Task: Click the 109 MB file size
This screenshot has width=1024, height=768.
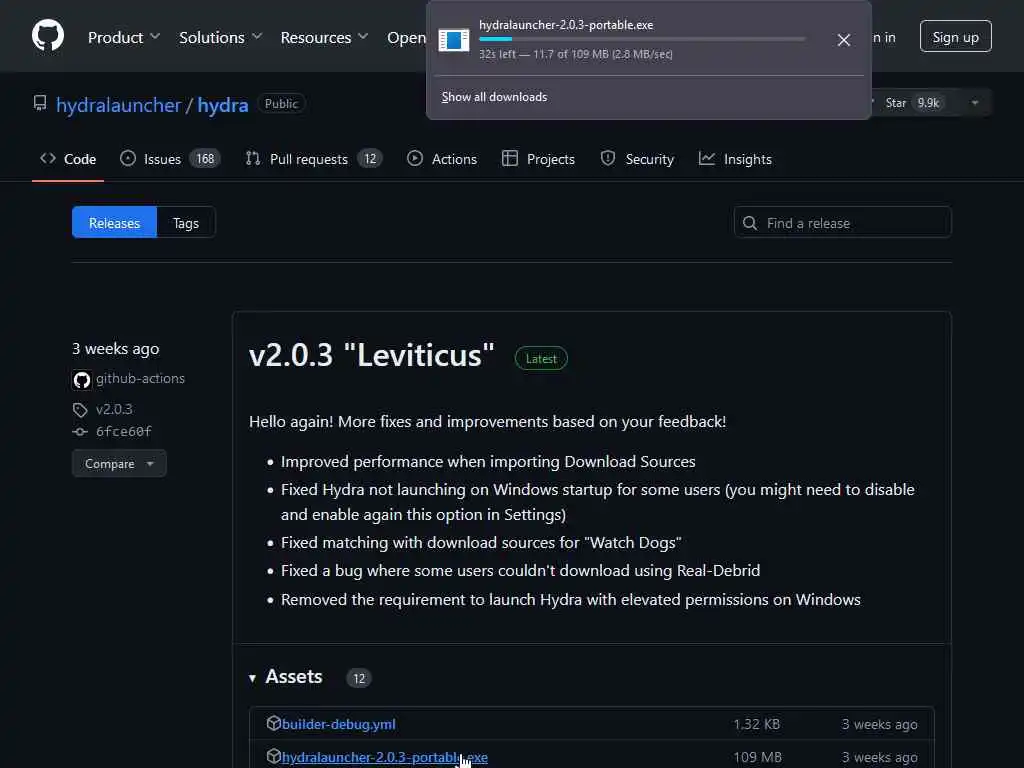Action: (x=758, y=758)
